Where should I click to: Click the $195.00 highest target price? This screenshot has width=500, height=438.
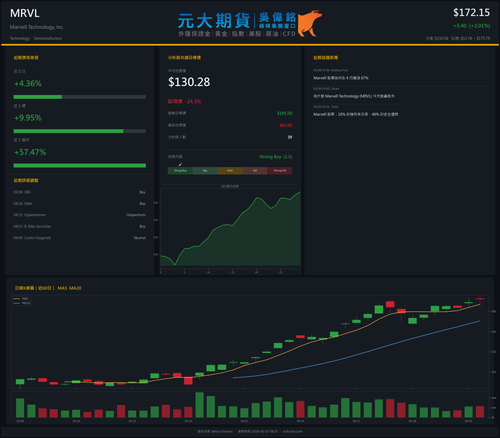point(285,113)
